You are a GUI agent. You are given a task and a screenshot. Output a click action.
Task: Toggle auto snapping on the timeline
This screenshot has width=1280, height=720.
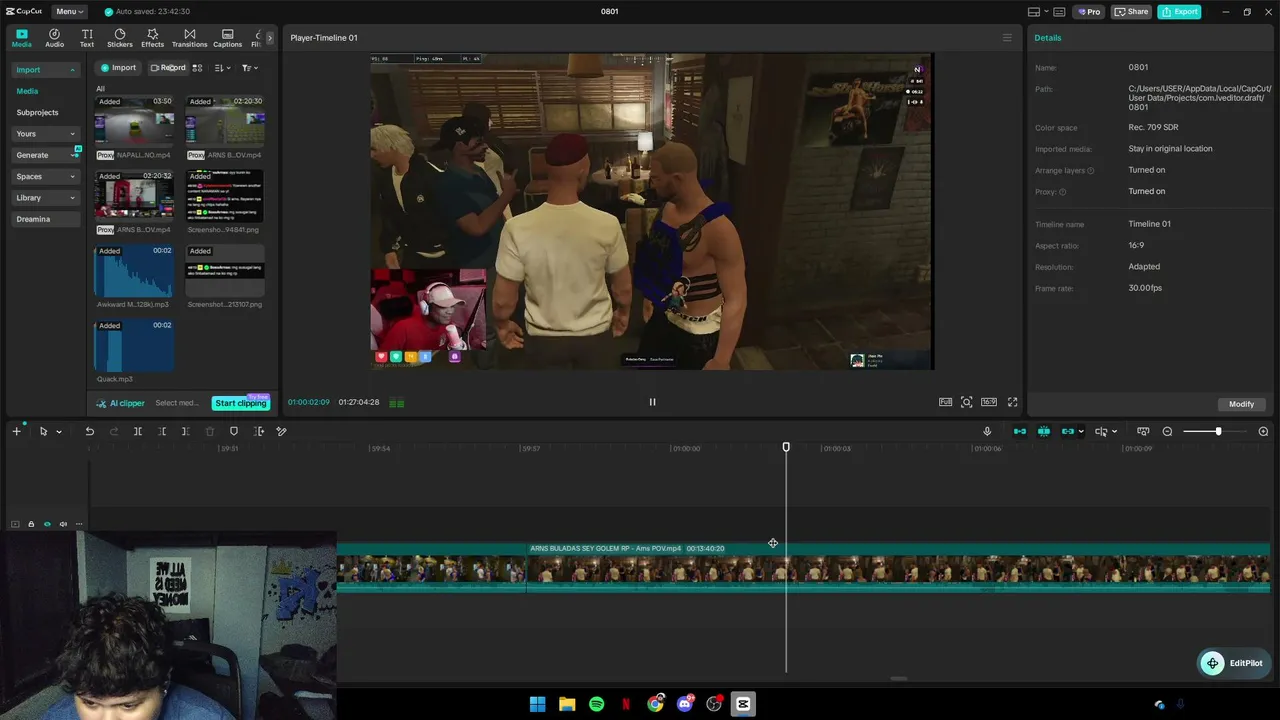1044,431
